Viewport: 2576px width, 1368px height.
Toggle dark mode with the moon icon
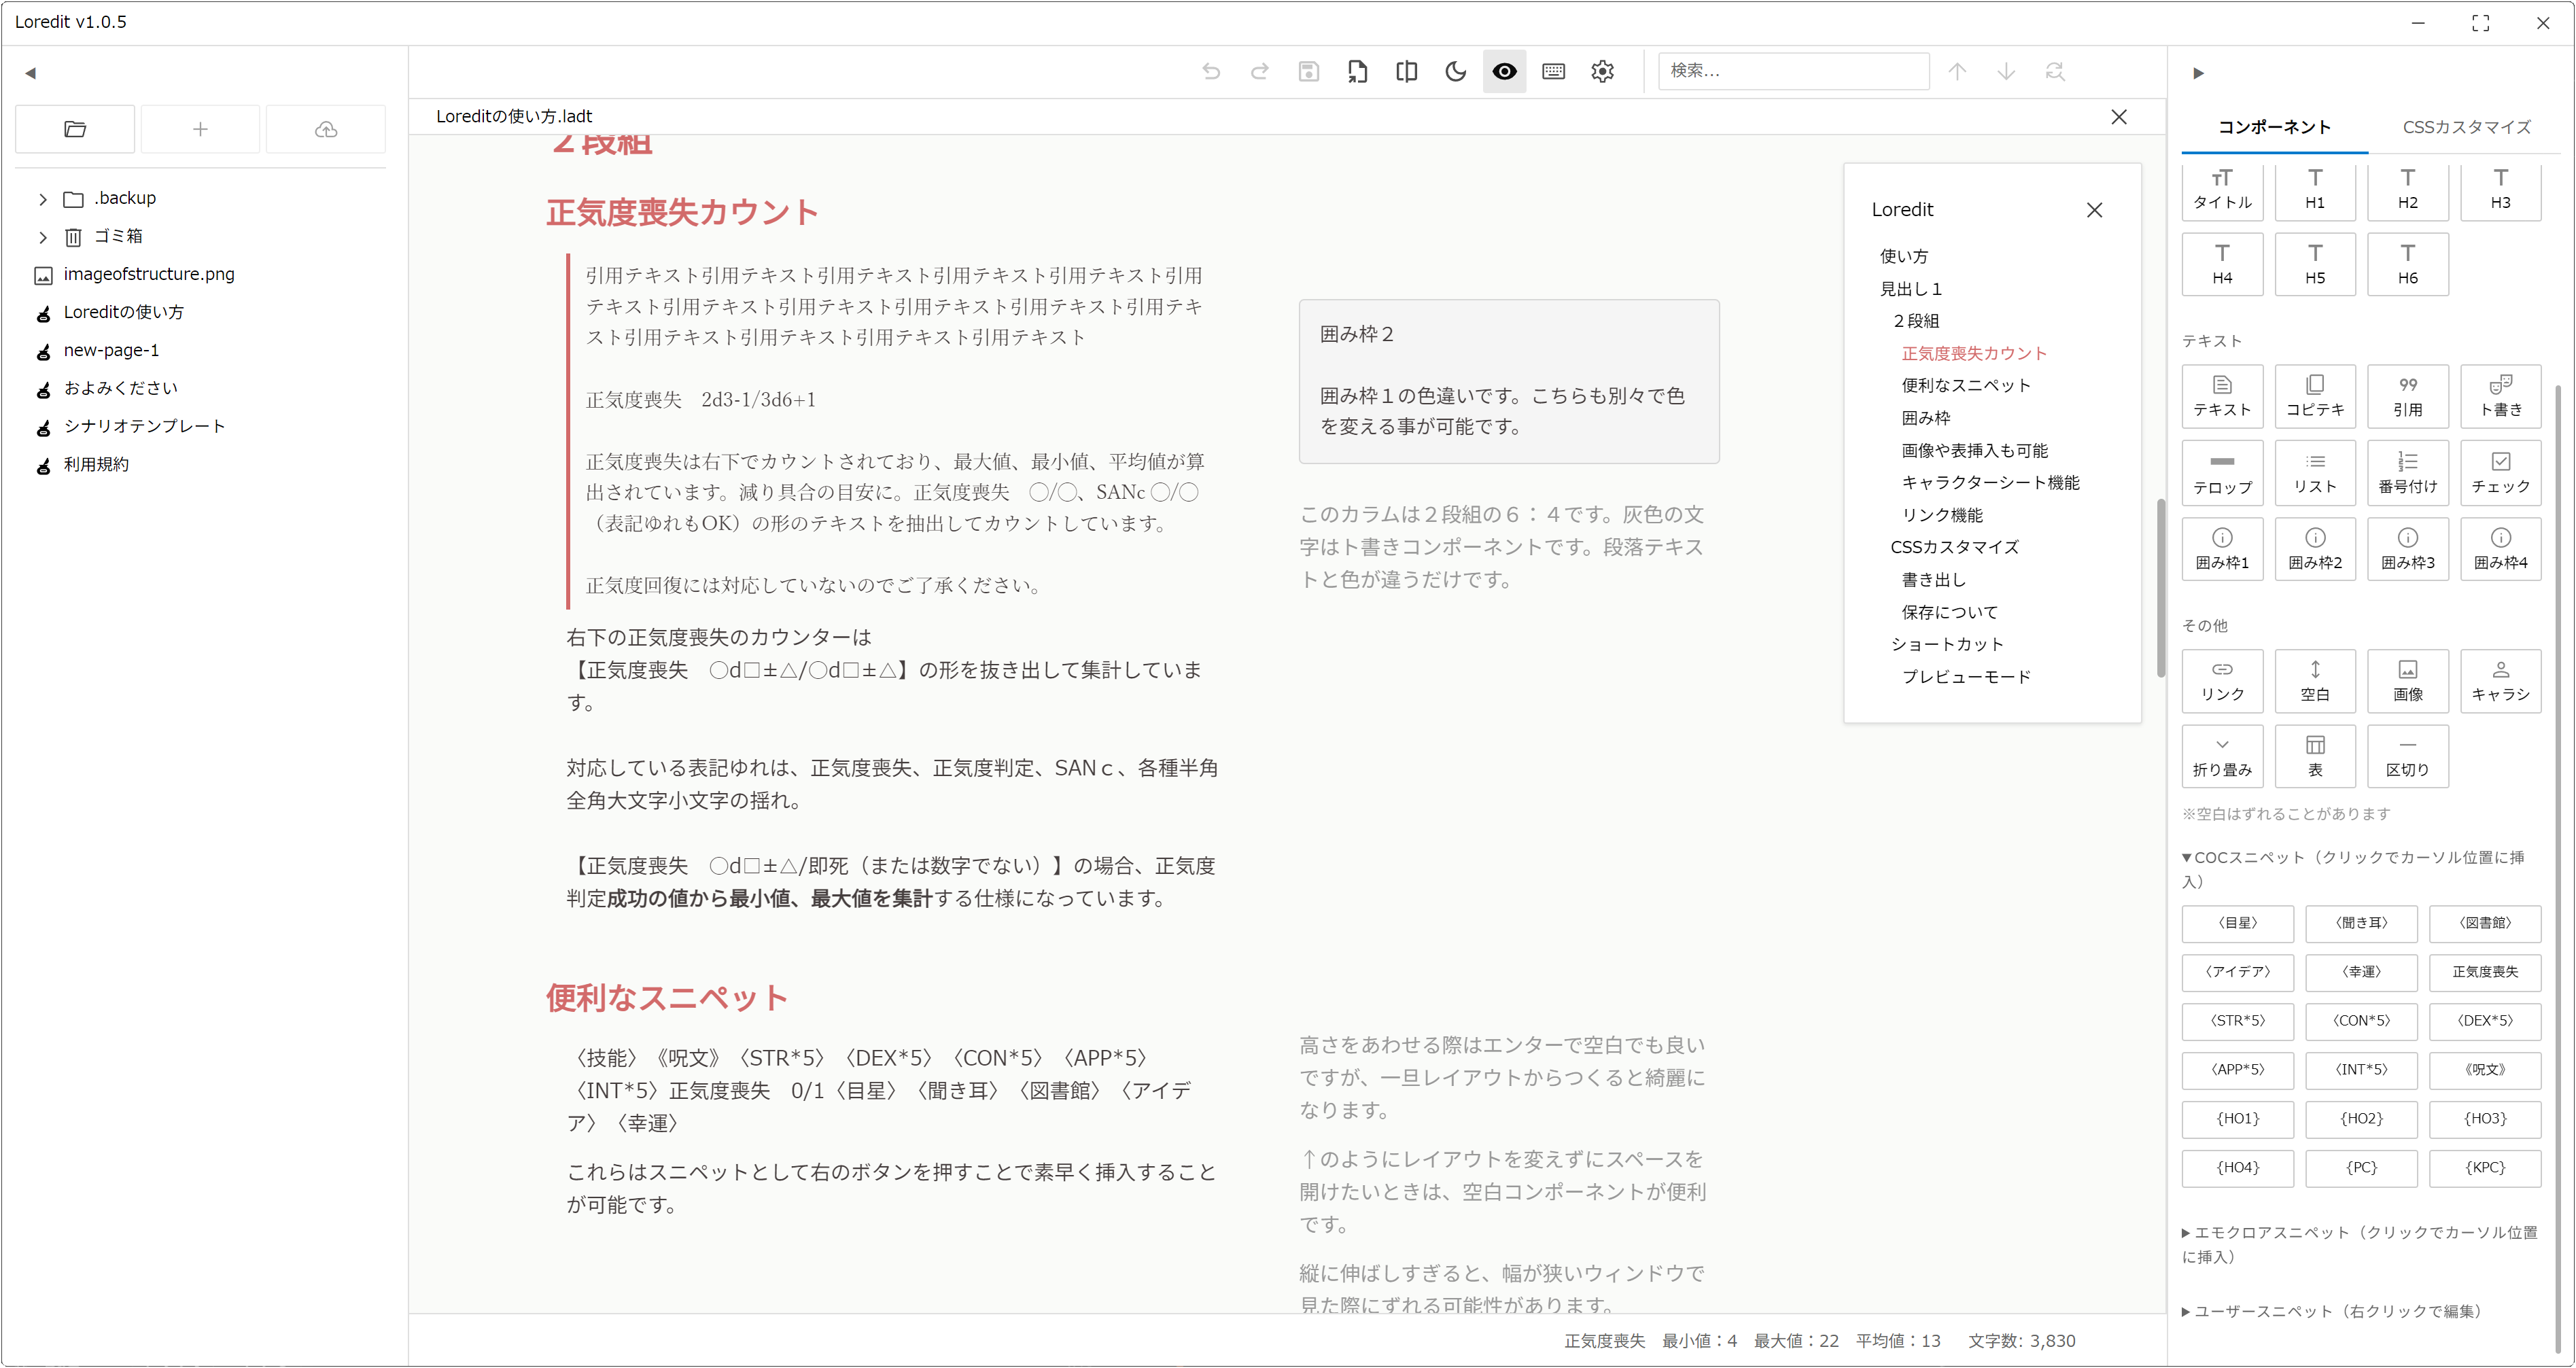pyautogui.click(x=1455, y=71)
